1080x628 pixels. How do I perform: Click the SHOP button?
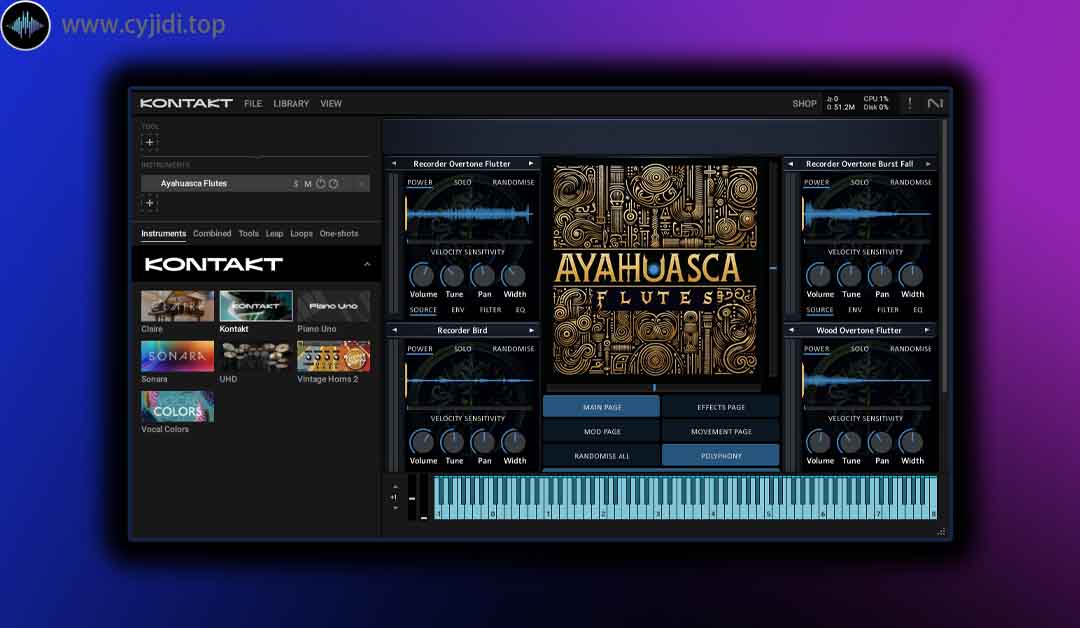click(804, 103)
